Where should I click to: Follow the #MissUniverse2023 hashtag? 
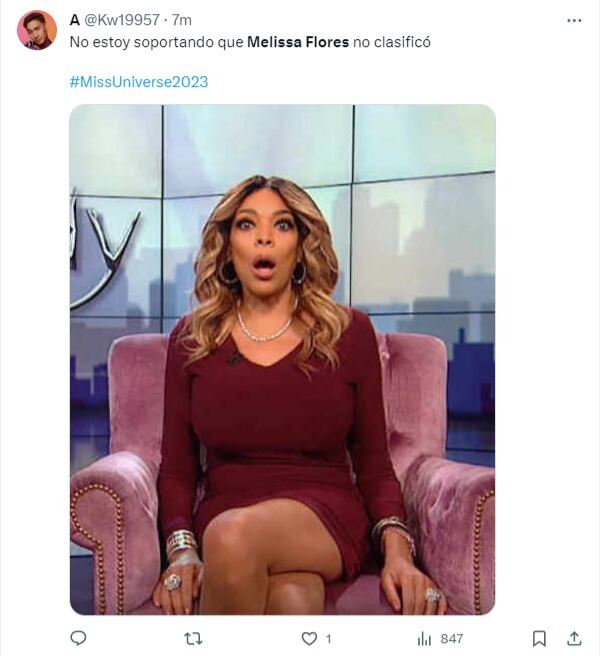[x=139, y=82]
